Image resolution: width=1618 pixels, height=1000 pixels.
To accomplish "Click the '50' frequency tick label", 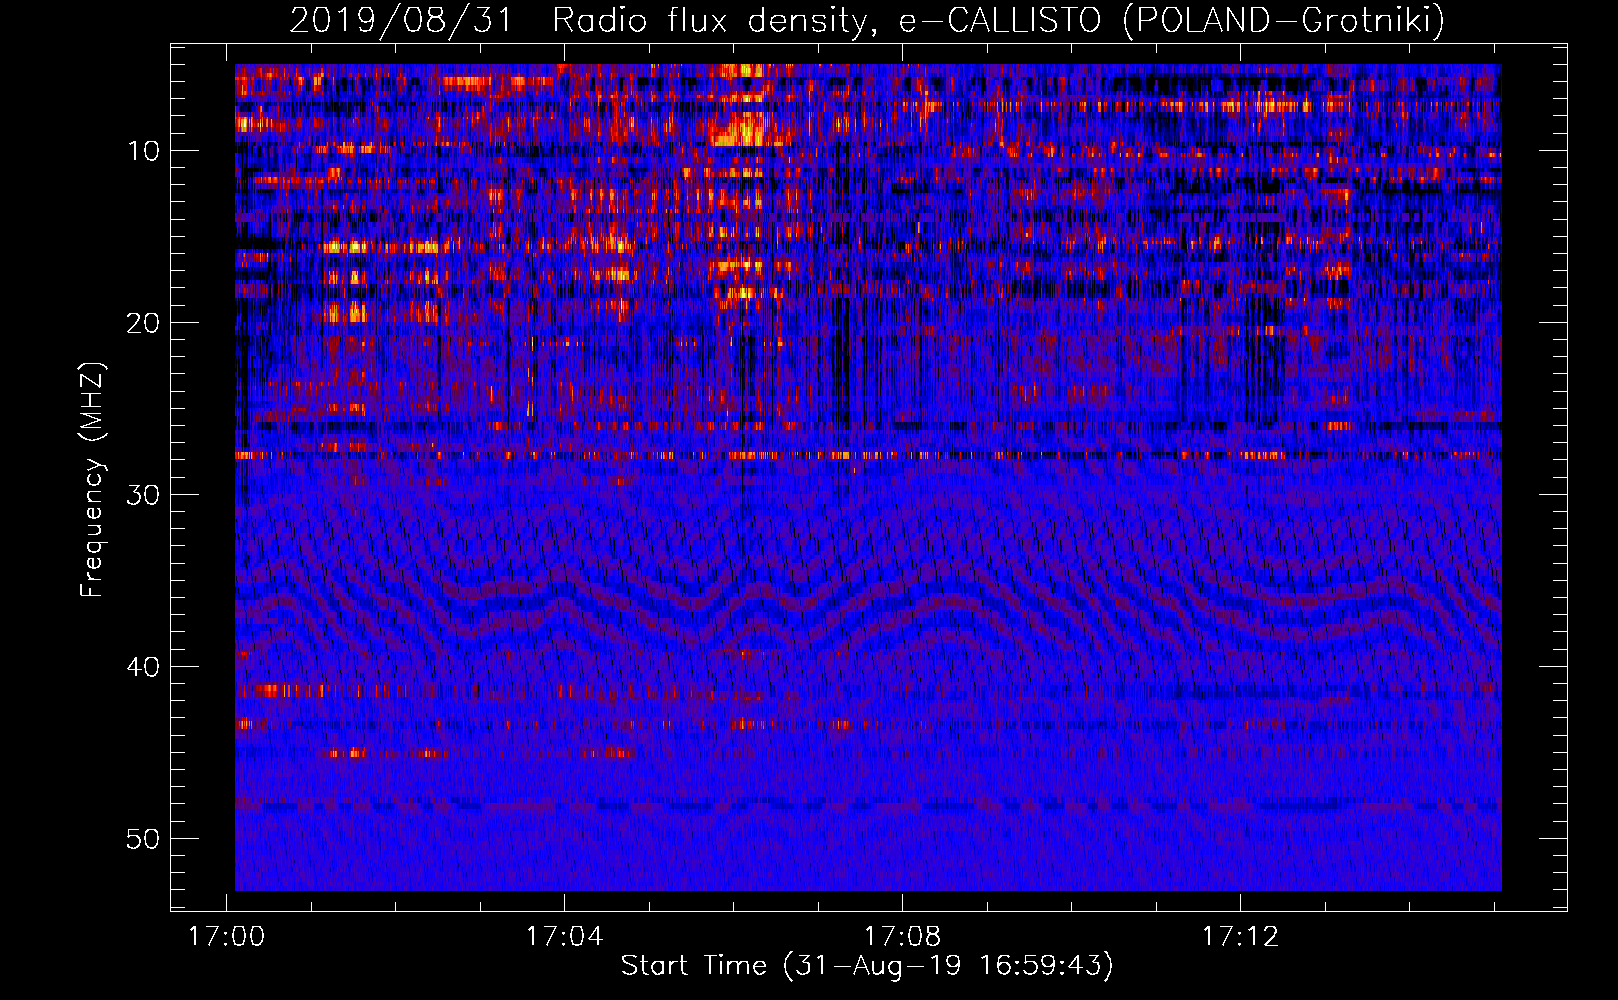I will [144, 839].
